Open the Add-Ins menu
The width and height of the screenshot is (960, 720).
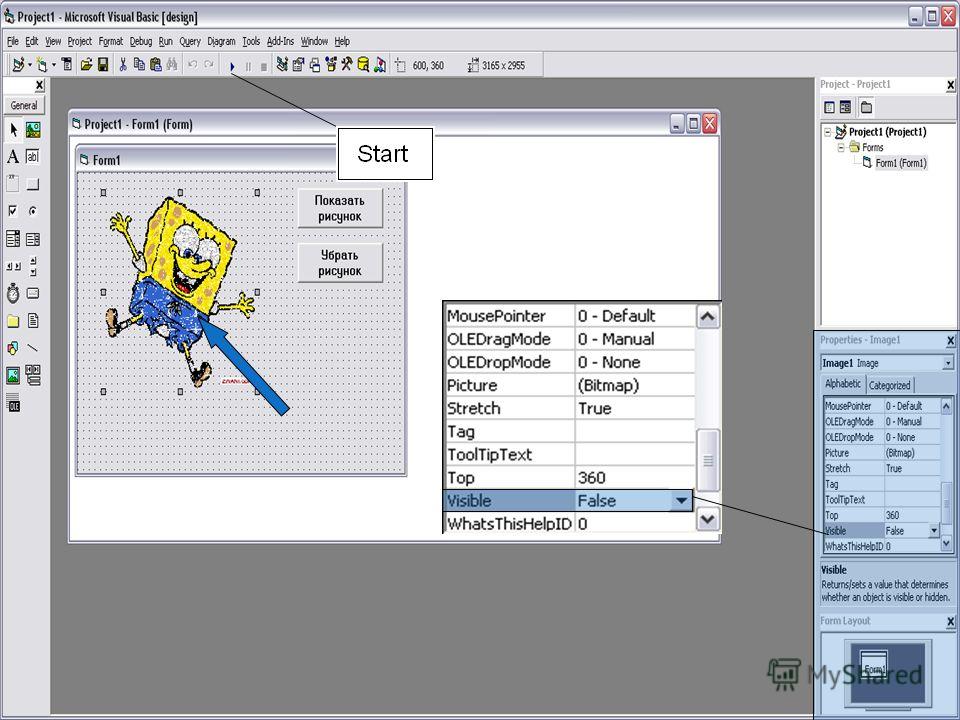(280, 41)
